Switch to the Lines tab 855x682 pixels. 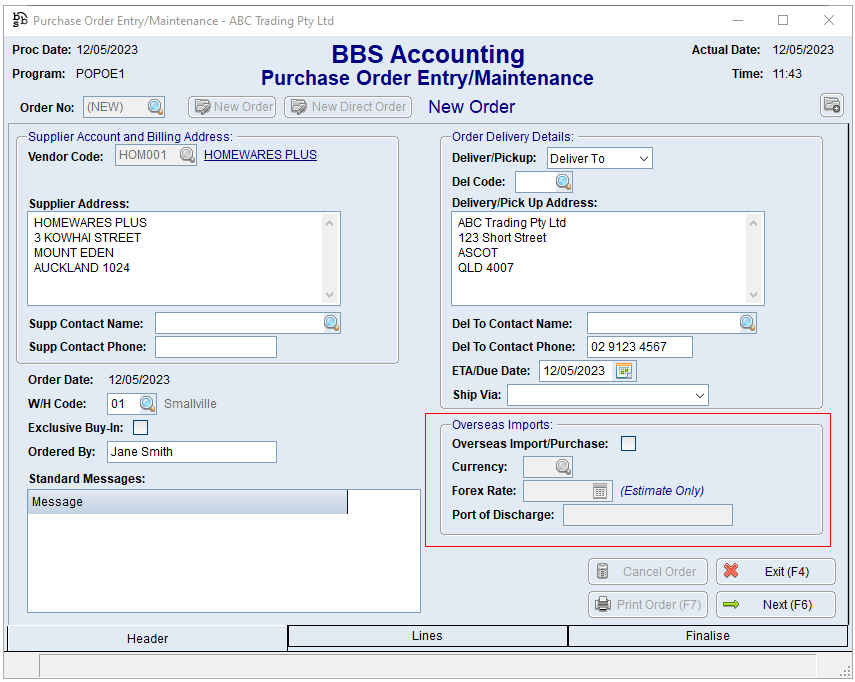click(x=427, y=636)
